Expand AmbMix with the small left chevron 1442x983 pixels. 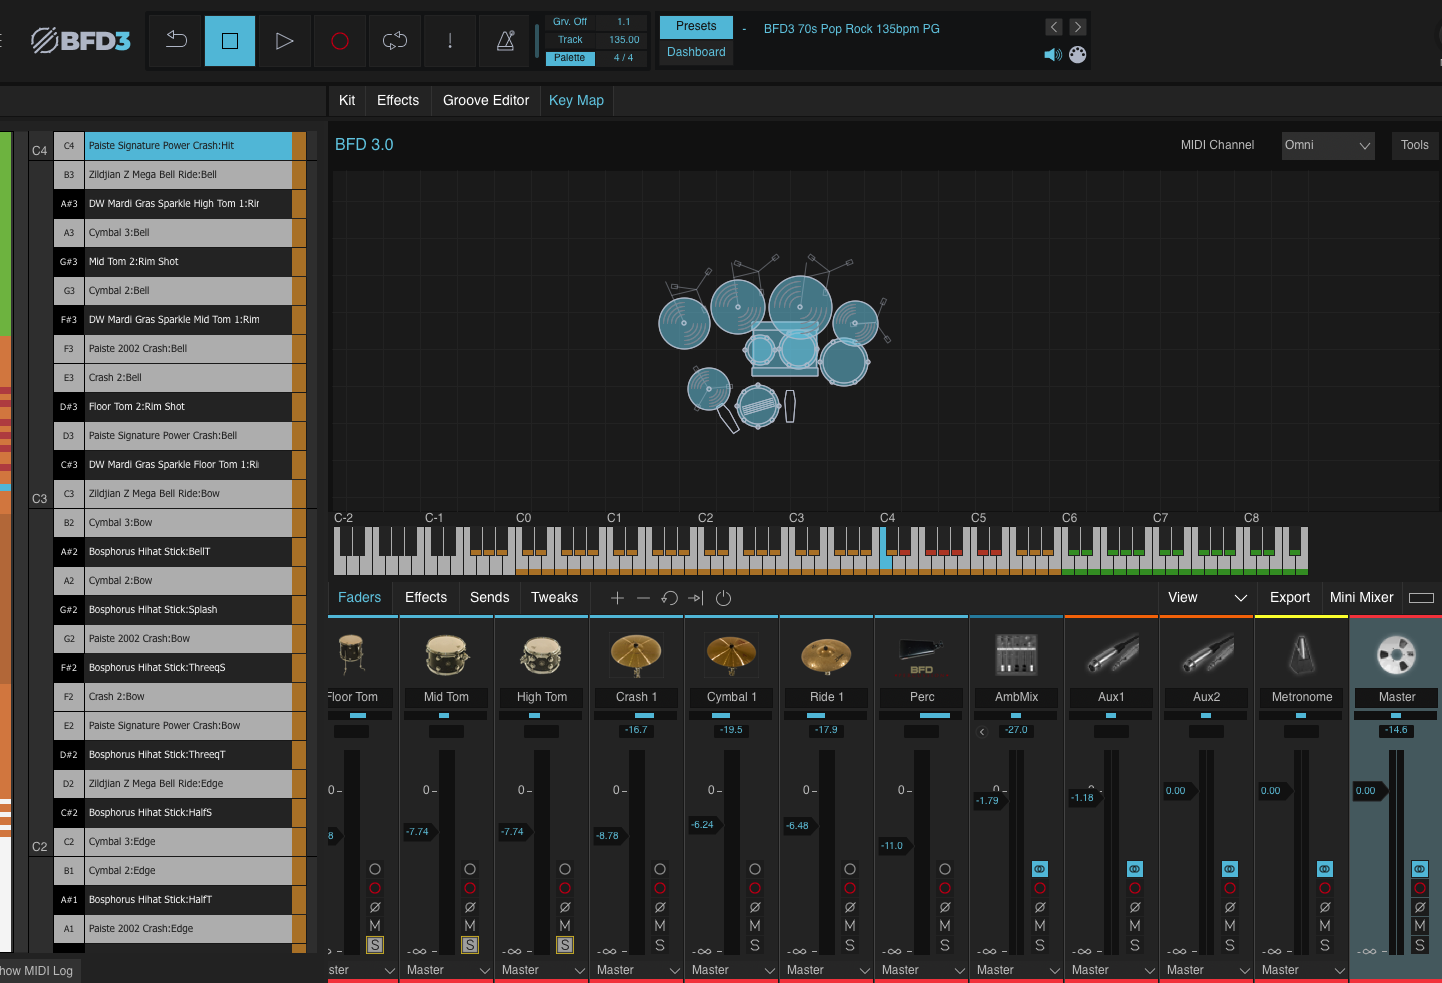[982, 732]
